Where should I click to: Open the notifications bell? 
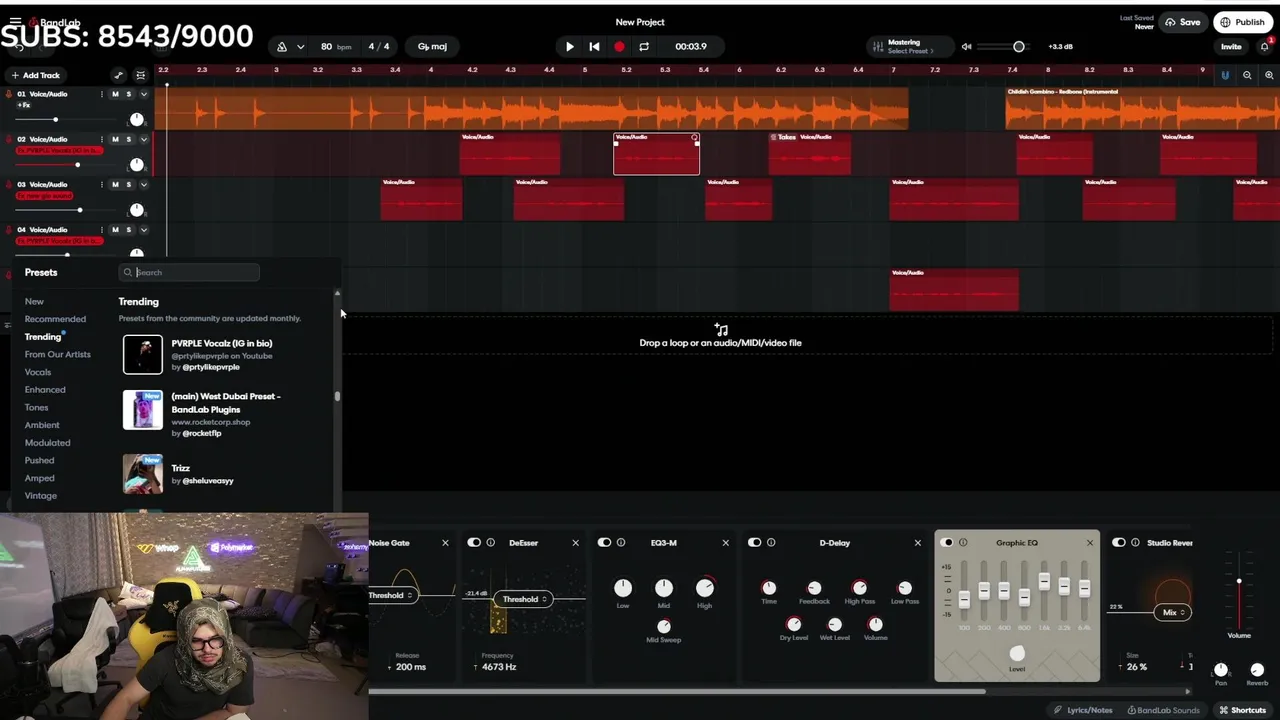[x=1264, y=46]
